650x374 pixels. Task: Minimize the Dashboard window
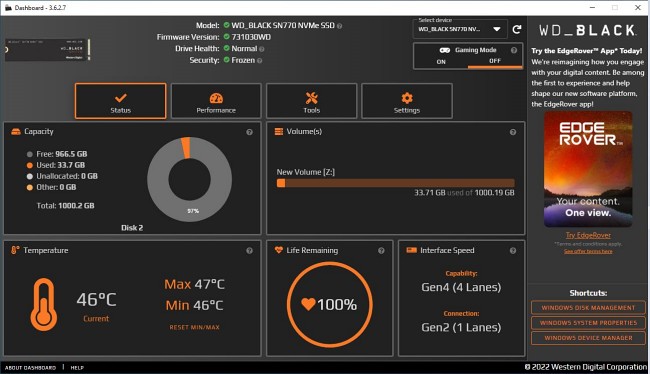pyautogui.click(x=592, y=7)
